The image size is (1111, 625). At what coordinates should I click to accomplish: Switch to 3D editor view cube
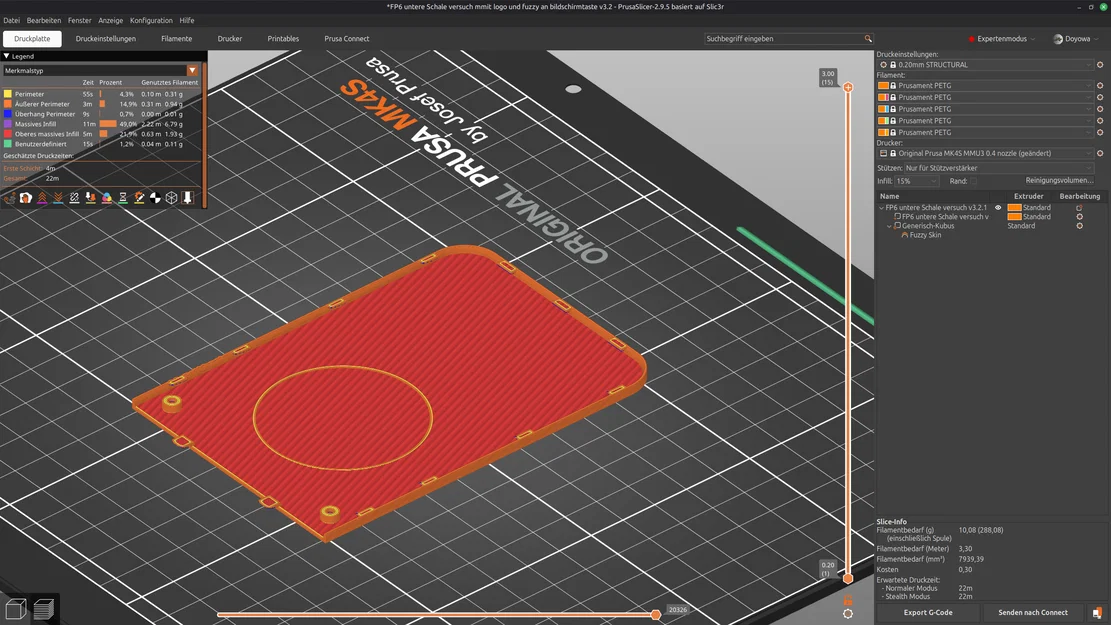click(x=16, y=609)
